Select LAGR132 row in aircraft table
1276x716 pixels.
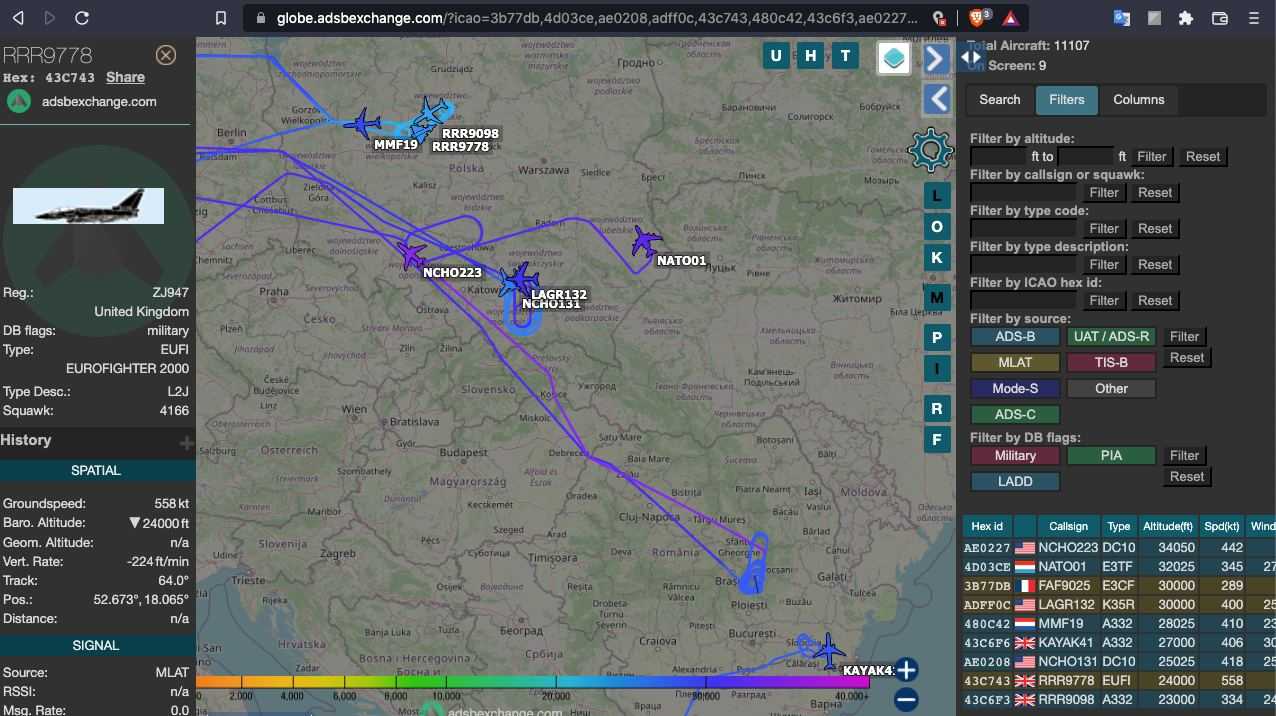click(x=1119, y=605)
